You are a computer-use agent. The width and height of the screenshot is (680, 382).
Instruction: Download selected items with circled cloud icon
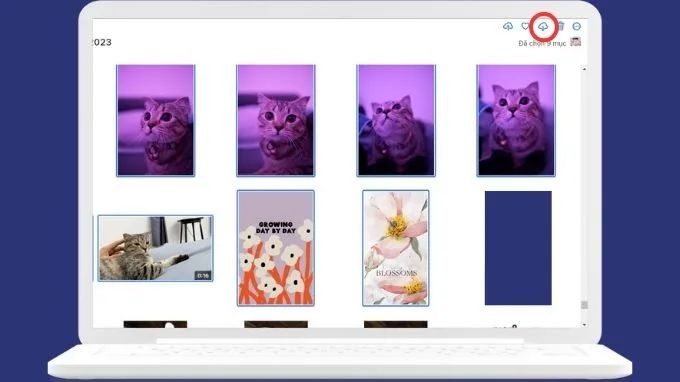[543, 27]
